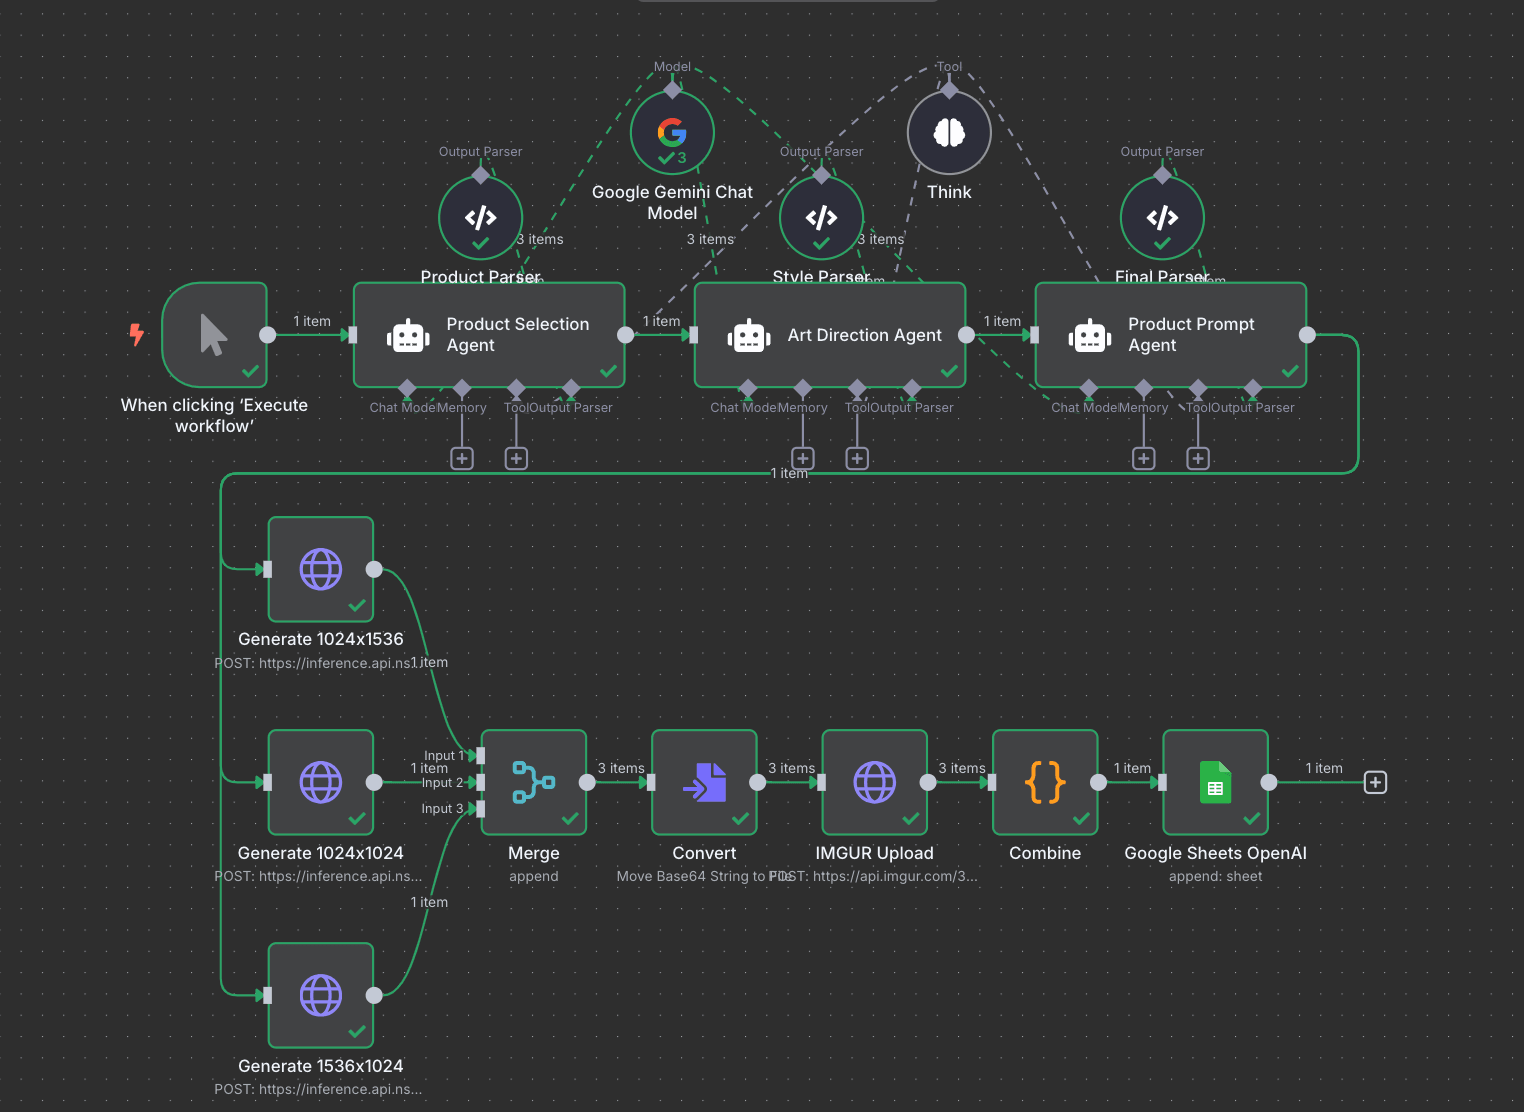The image size is (1524, 1112).
Task: Open the Merge append node
Action: pyautogui.click(x=534, y=783)
